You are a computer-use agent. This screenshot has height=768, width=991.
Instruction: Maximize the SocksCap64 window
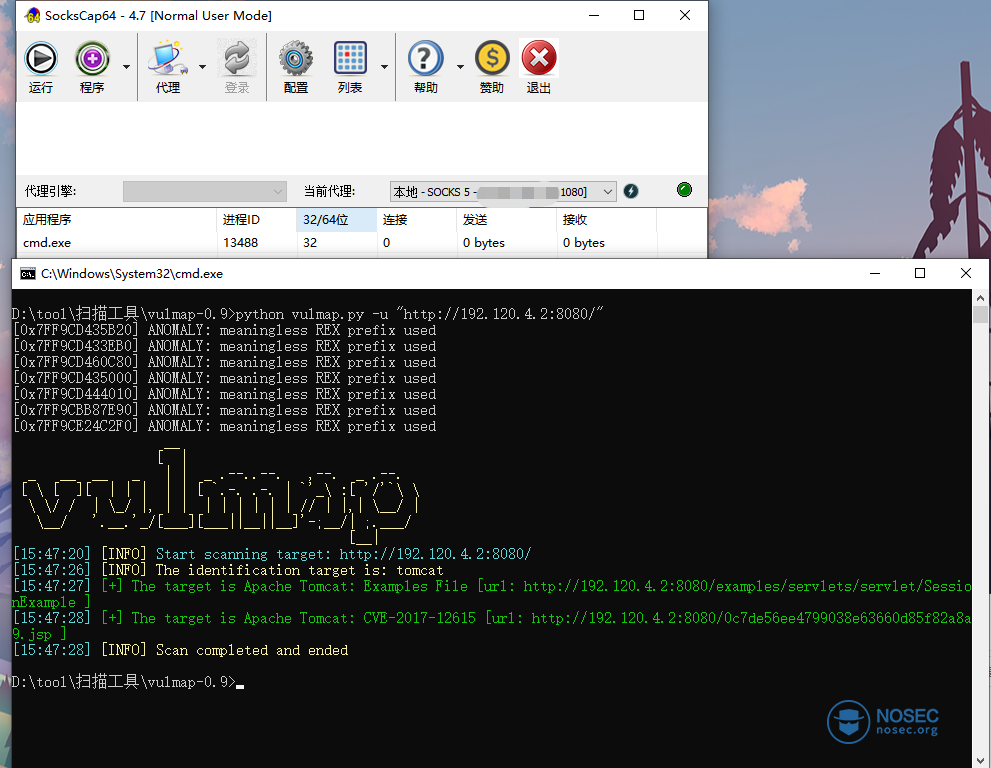click(x=639, y=15)
